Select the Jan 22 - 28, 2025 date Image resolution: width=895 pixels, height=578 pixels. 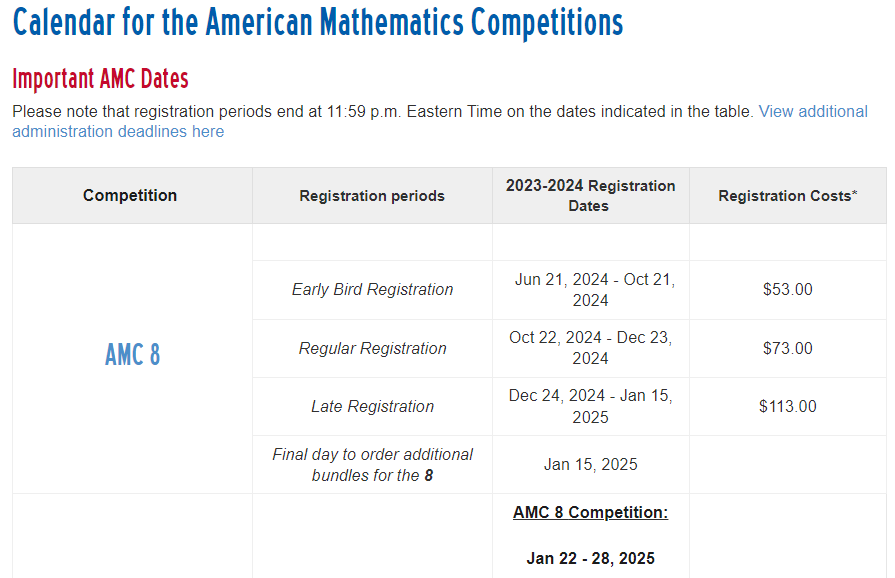590,558
